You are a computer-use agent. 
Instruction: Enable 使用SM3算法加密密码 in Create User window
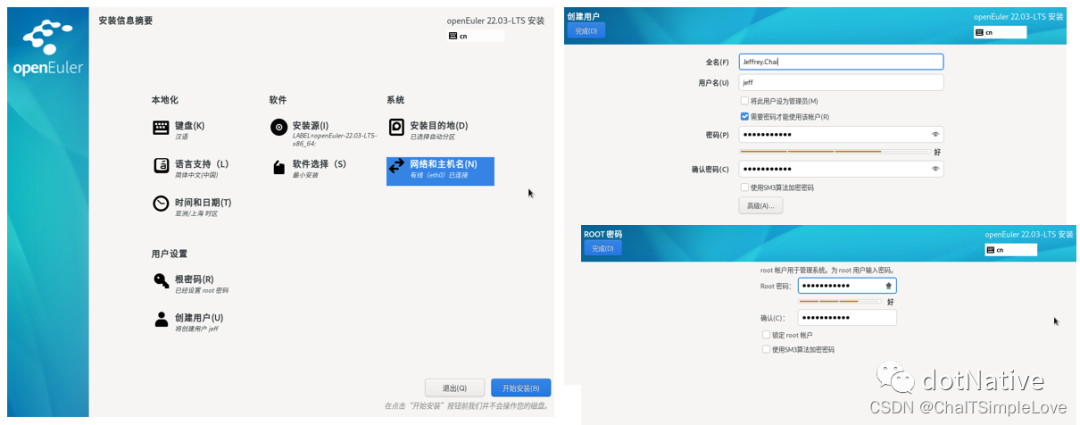[x=745, y=187]
